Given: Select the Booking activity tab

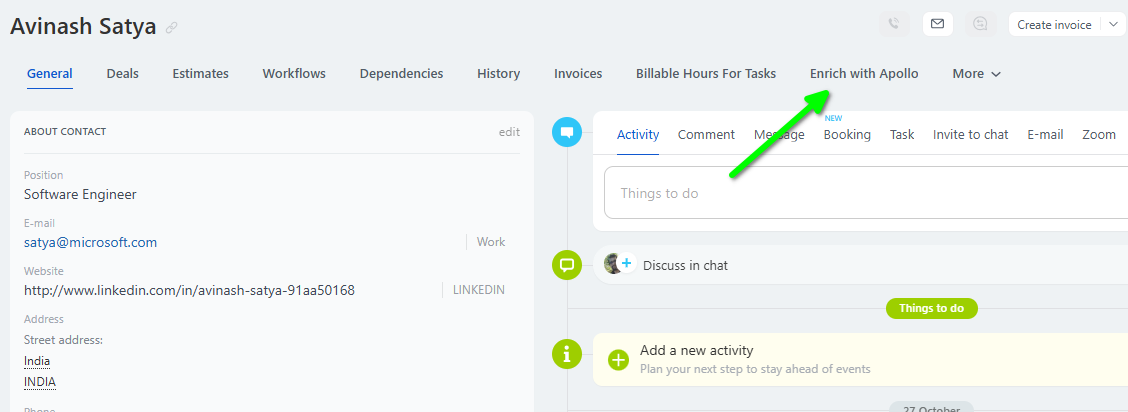Looking at the screenshot, I should (x=847, y=135).
